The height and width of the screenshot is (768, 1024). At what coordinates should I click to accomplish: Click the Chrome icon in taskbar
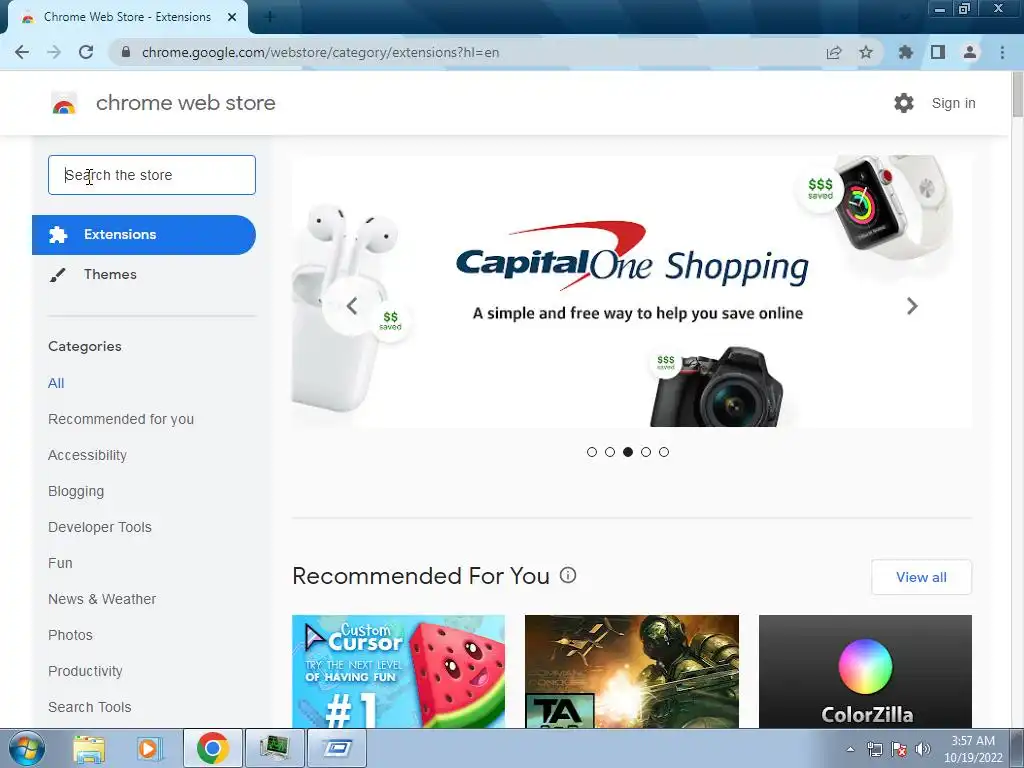click(213, 748)
